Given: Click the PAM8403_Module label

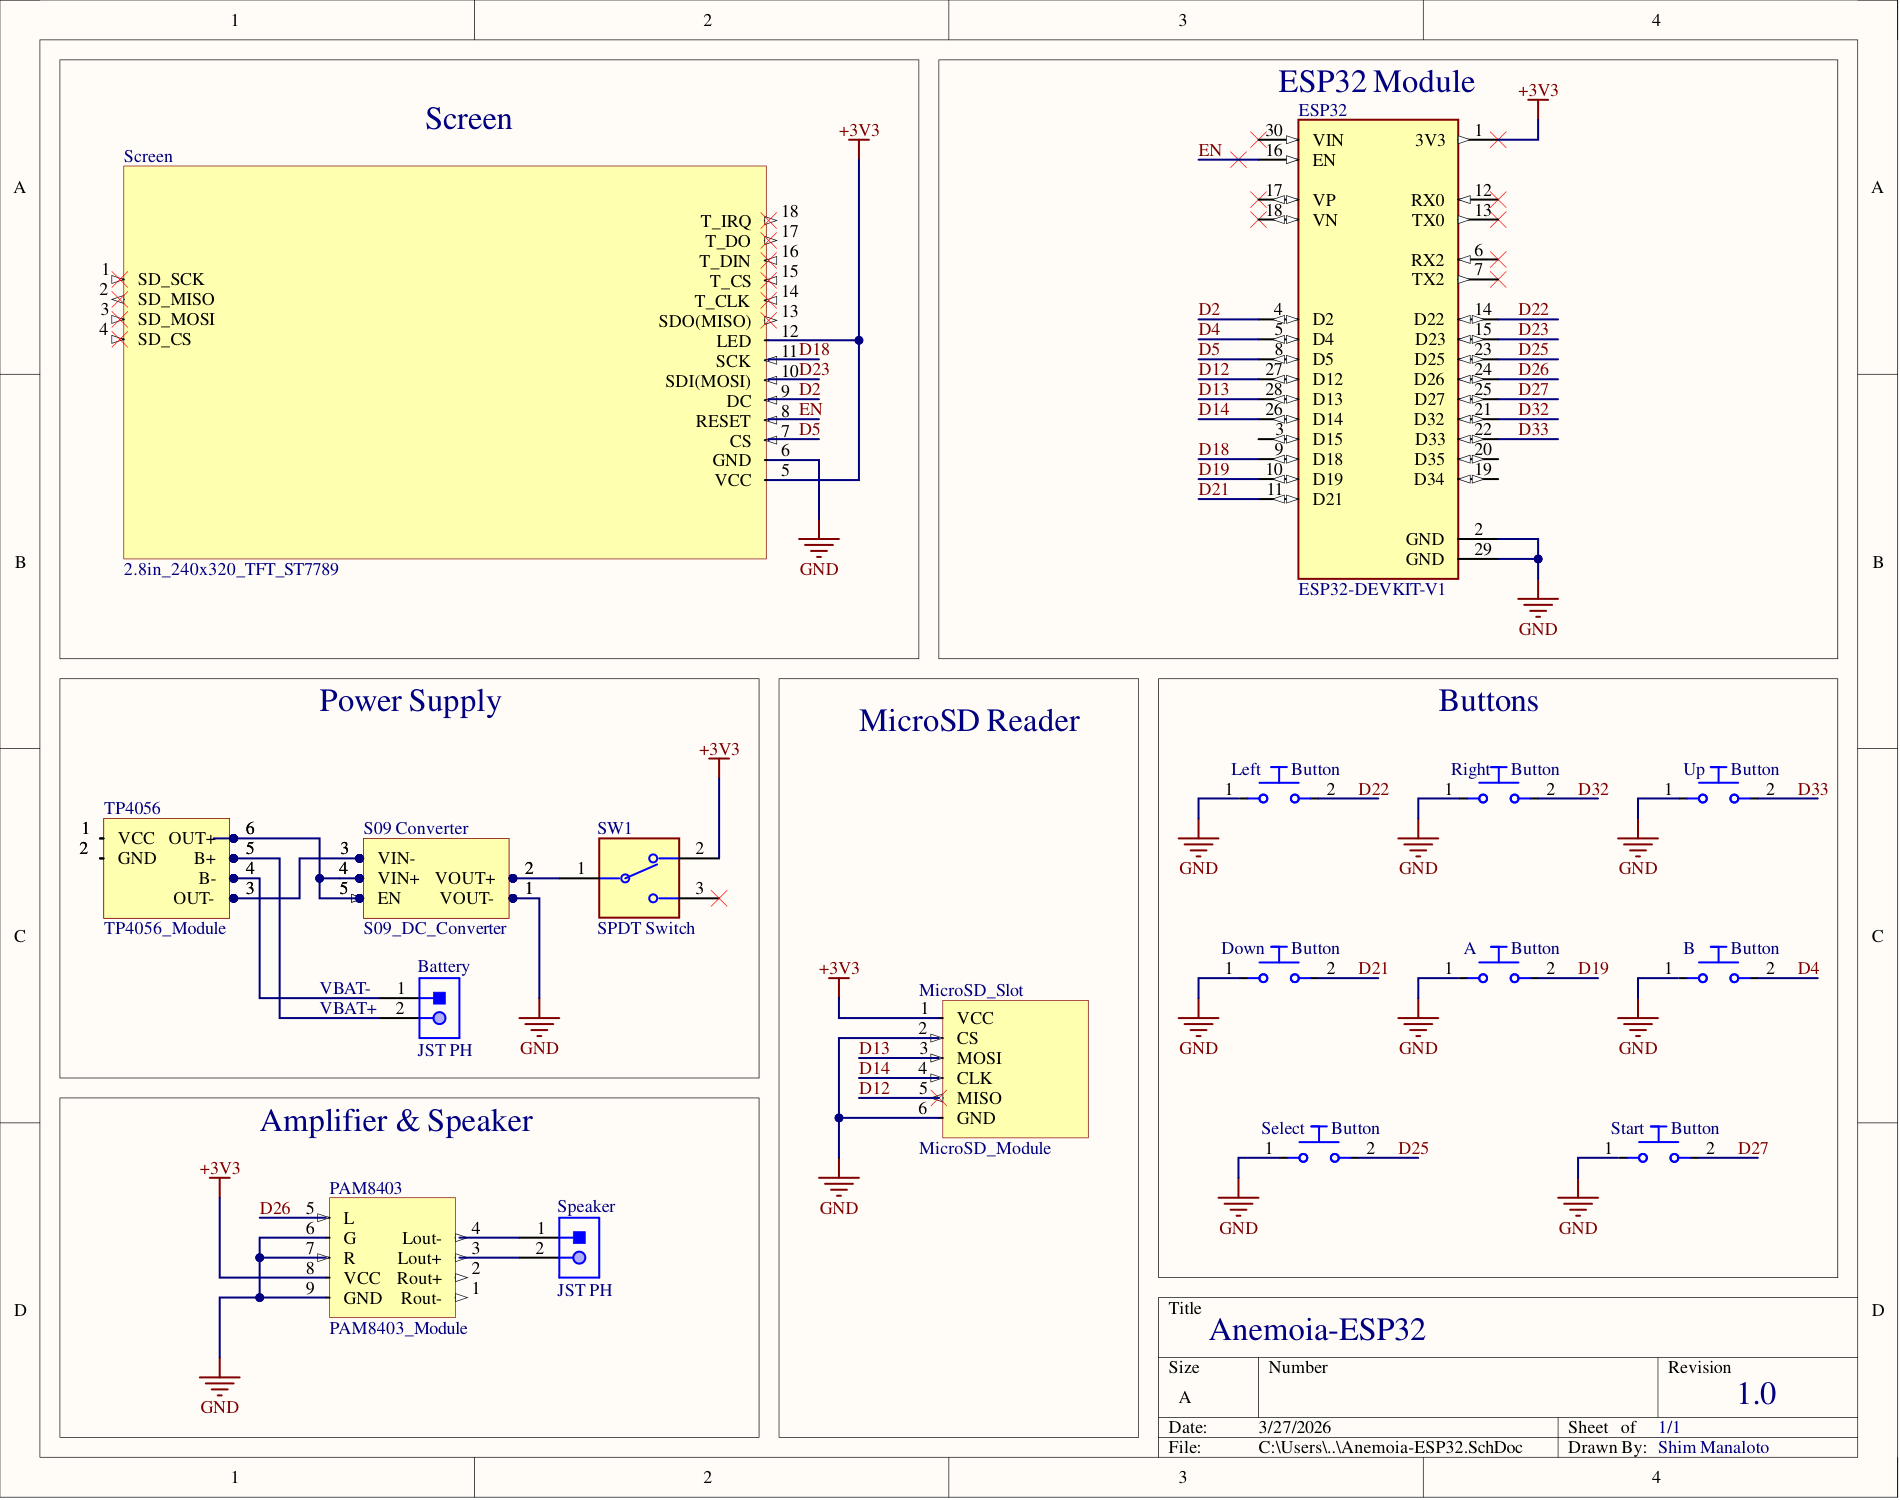Looking at the screenshot, I should [398, 1329].
